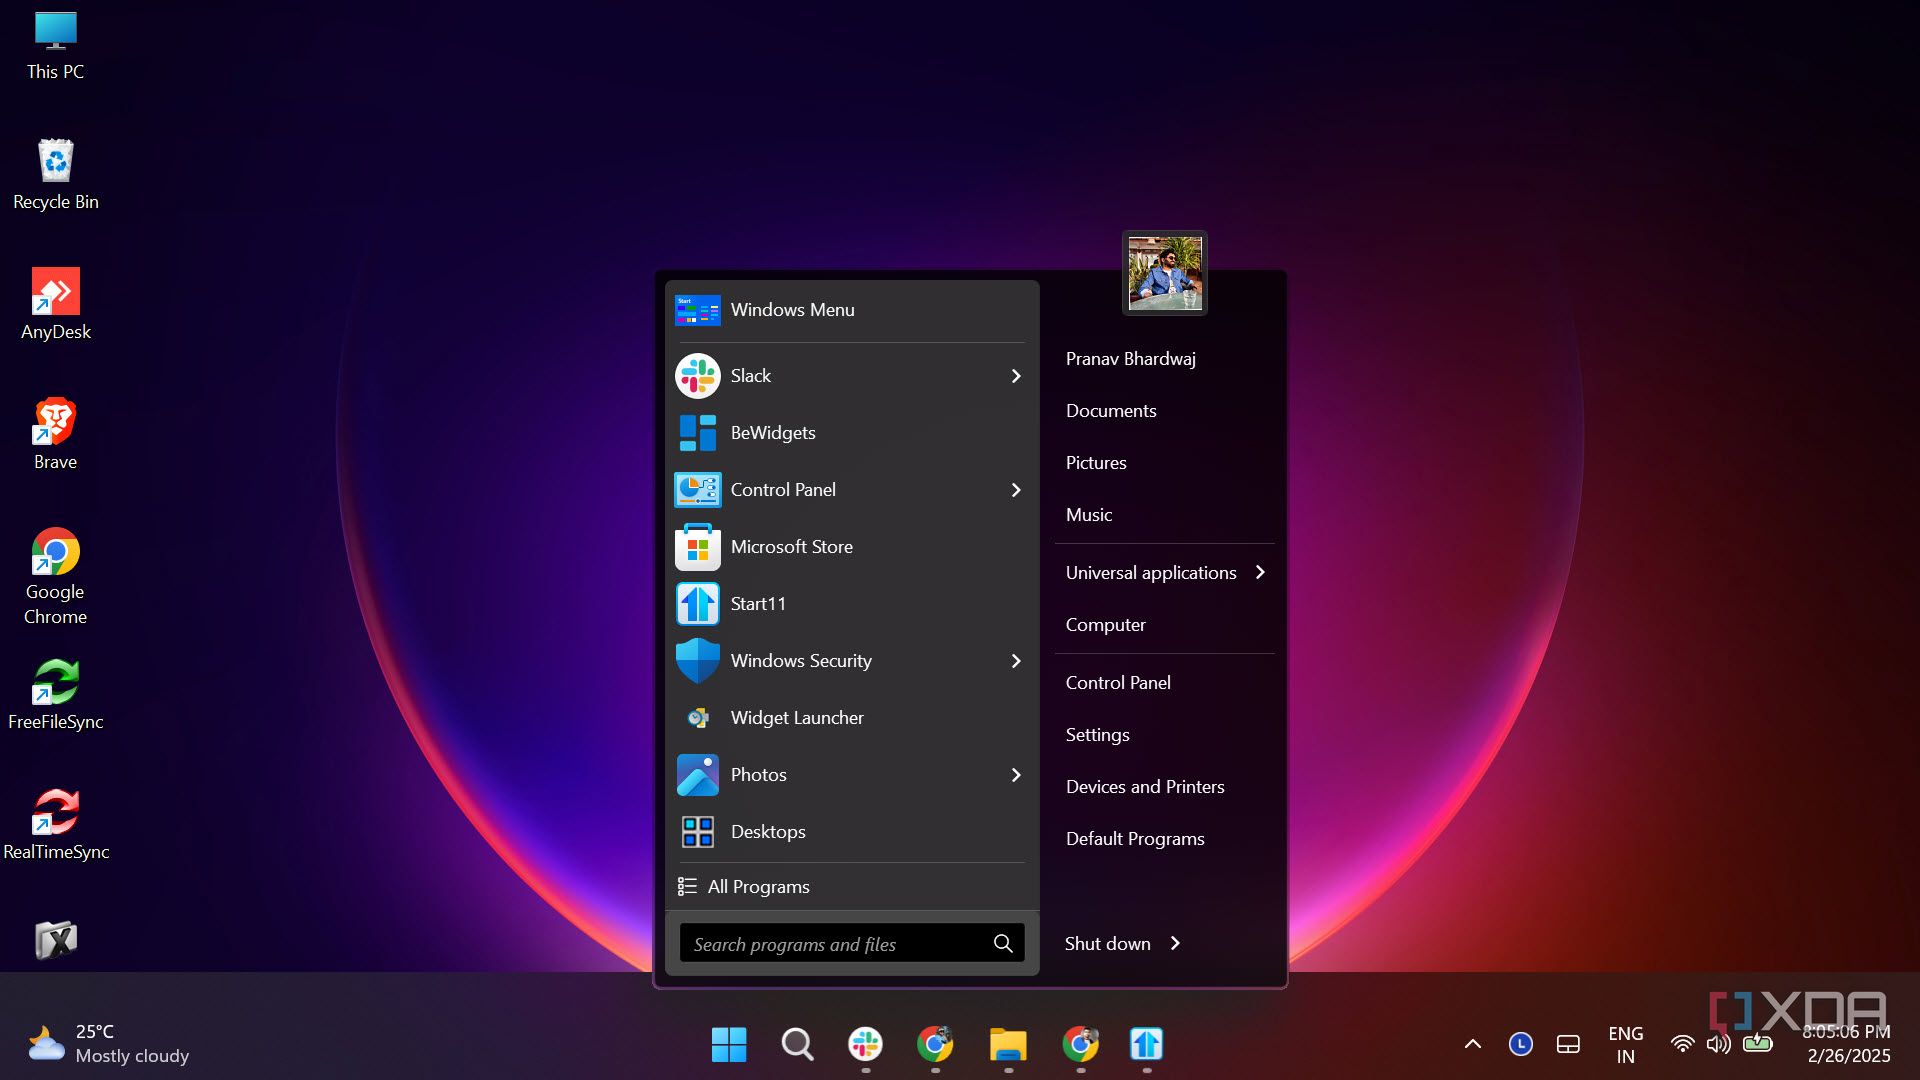Click the Windows Start button on taskbar
Viewport: 1920px width, 1080px height.
click(x=729, y=1045)
